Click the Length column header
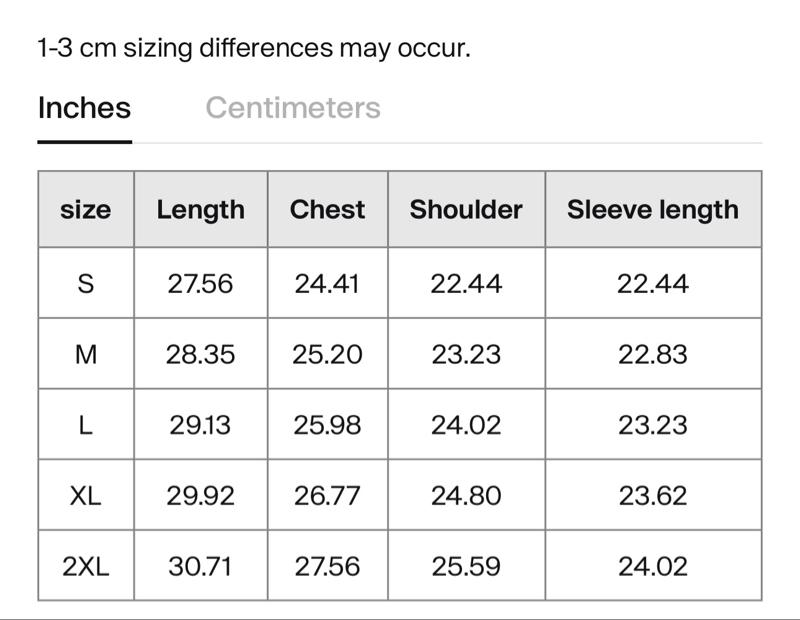 click(200, 209)
